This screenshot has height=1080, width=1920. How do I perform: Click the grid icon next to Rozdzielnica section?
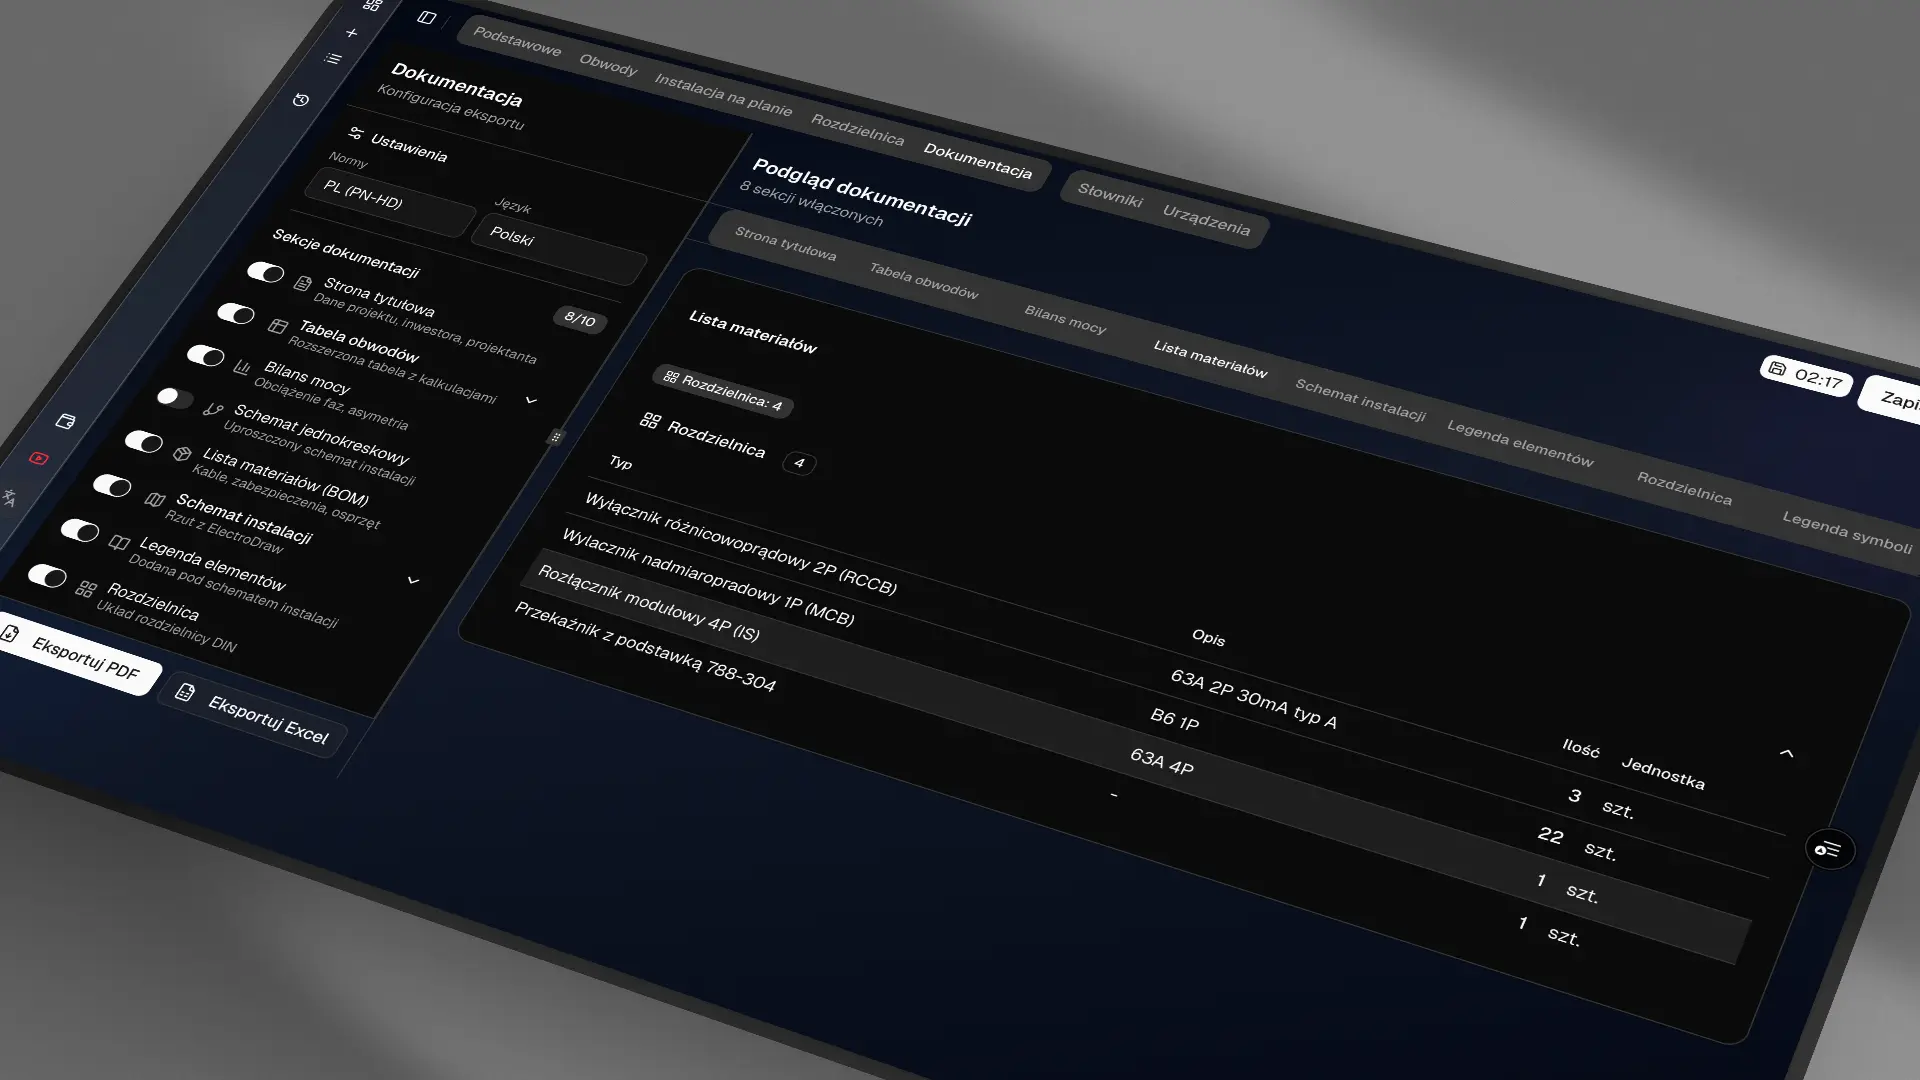click(88, 589)
